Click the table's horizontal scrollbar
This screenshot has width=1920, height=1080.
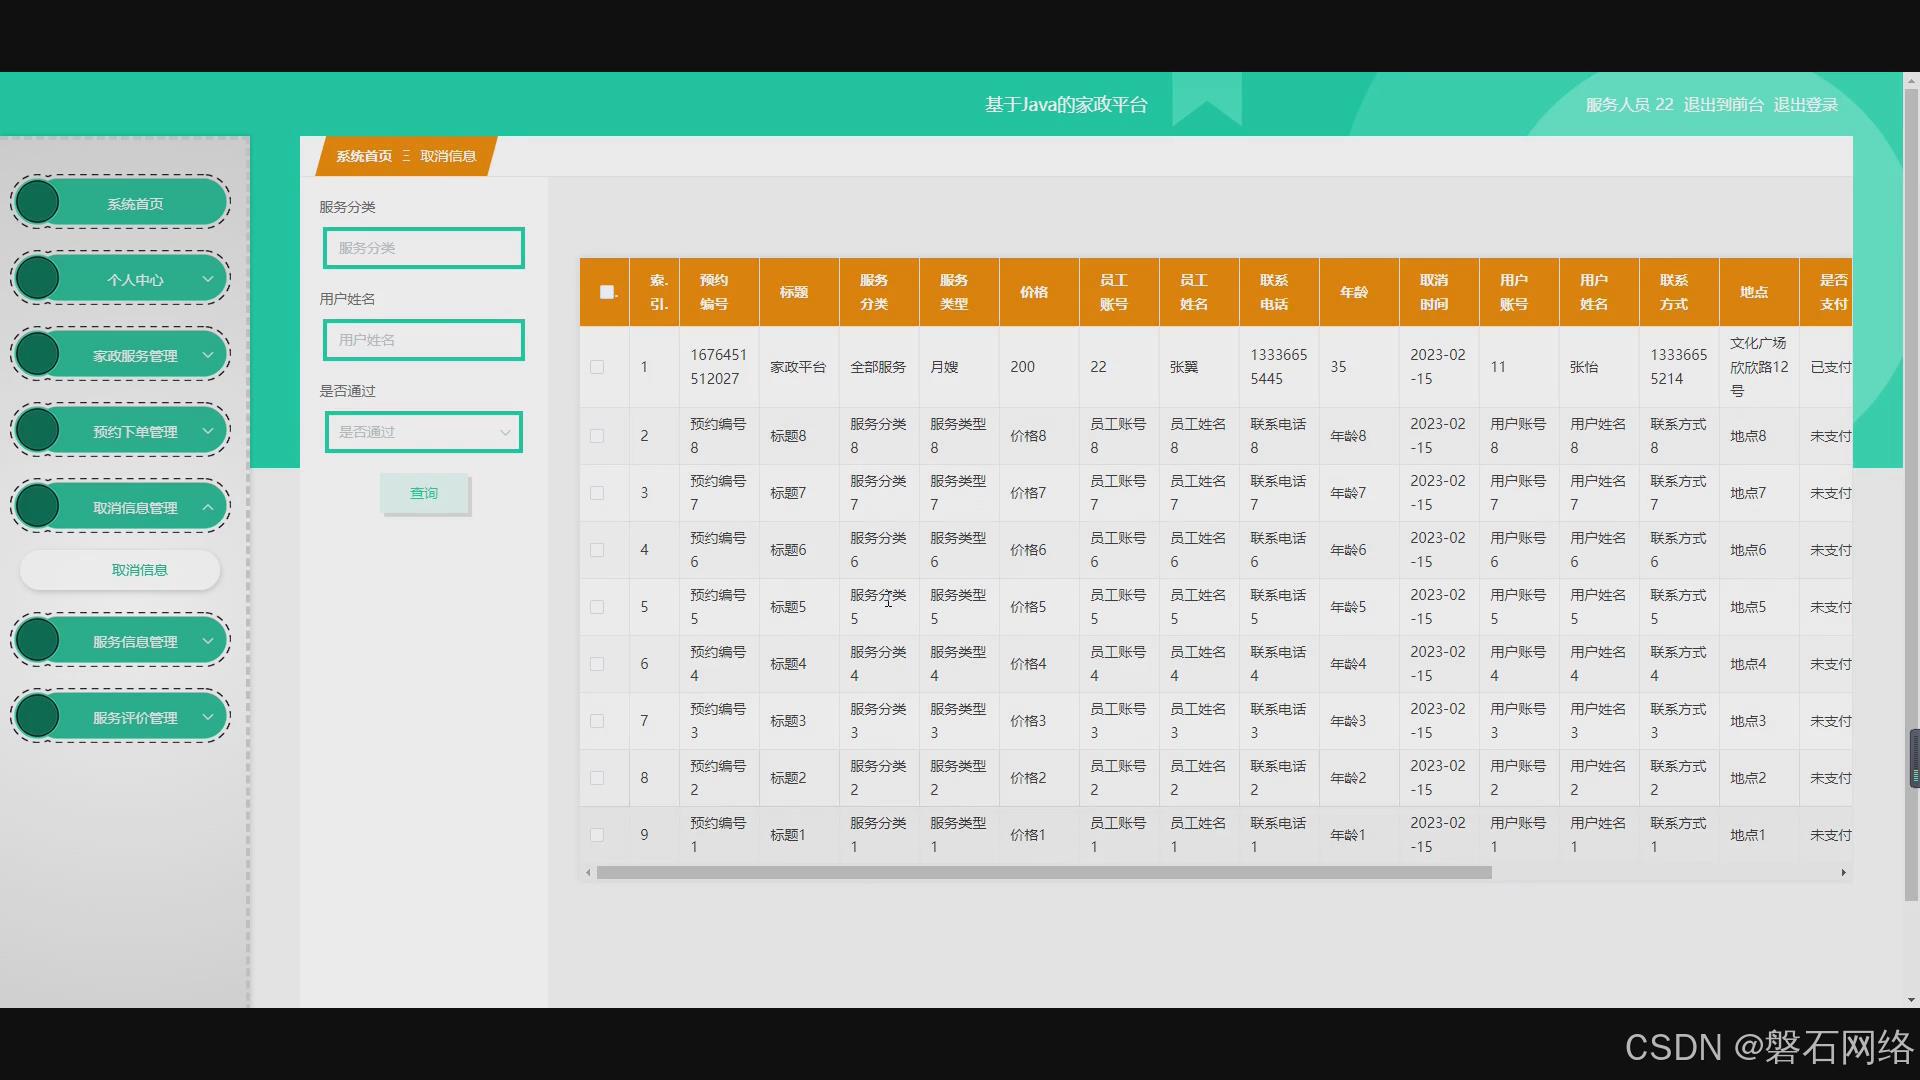click(1044, 873)
